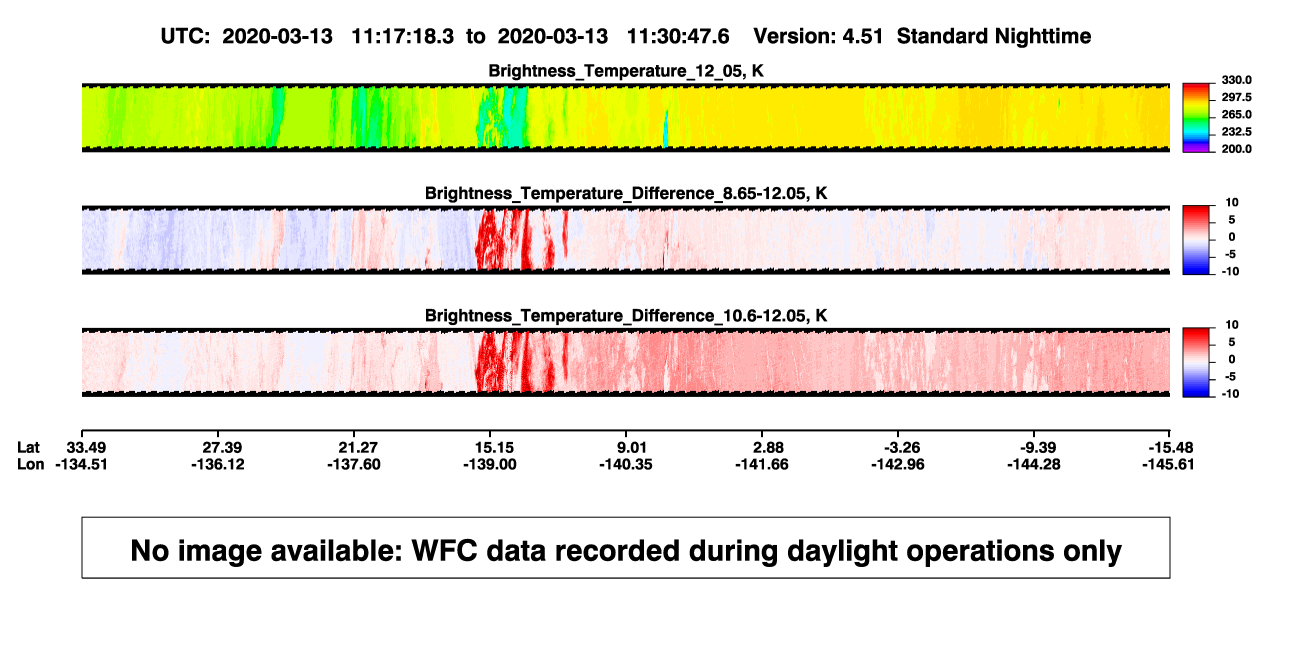
Task: Click the 12.05 brightness temperature image strip
Action: (626, 117)
